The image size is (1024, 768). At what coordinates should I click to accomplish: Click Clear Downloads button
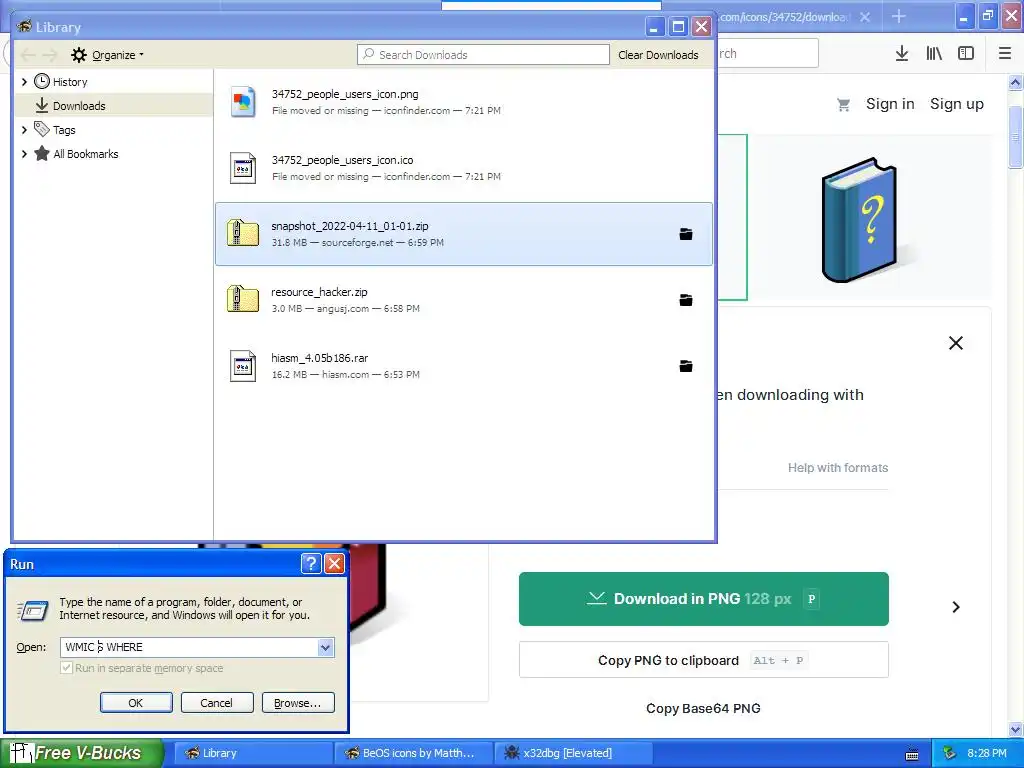[x=658, y=55]
